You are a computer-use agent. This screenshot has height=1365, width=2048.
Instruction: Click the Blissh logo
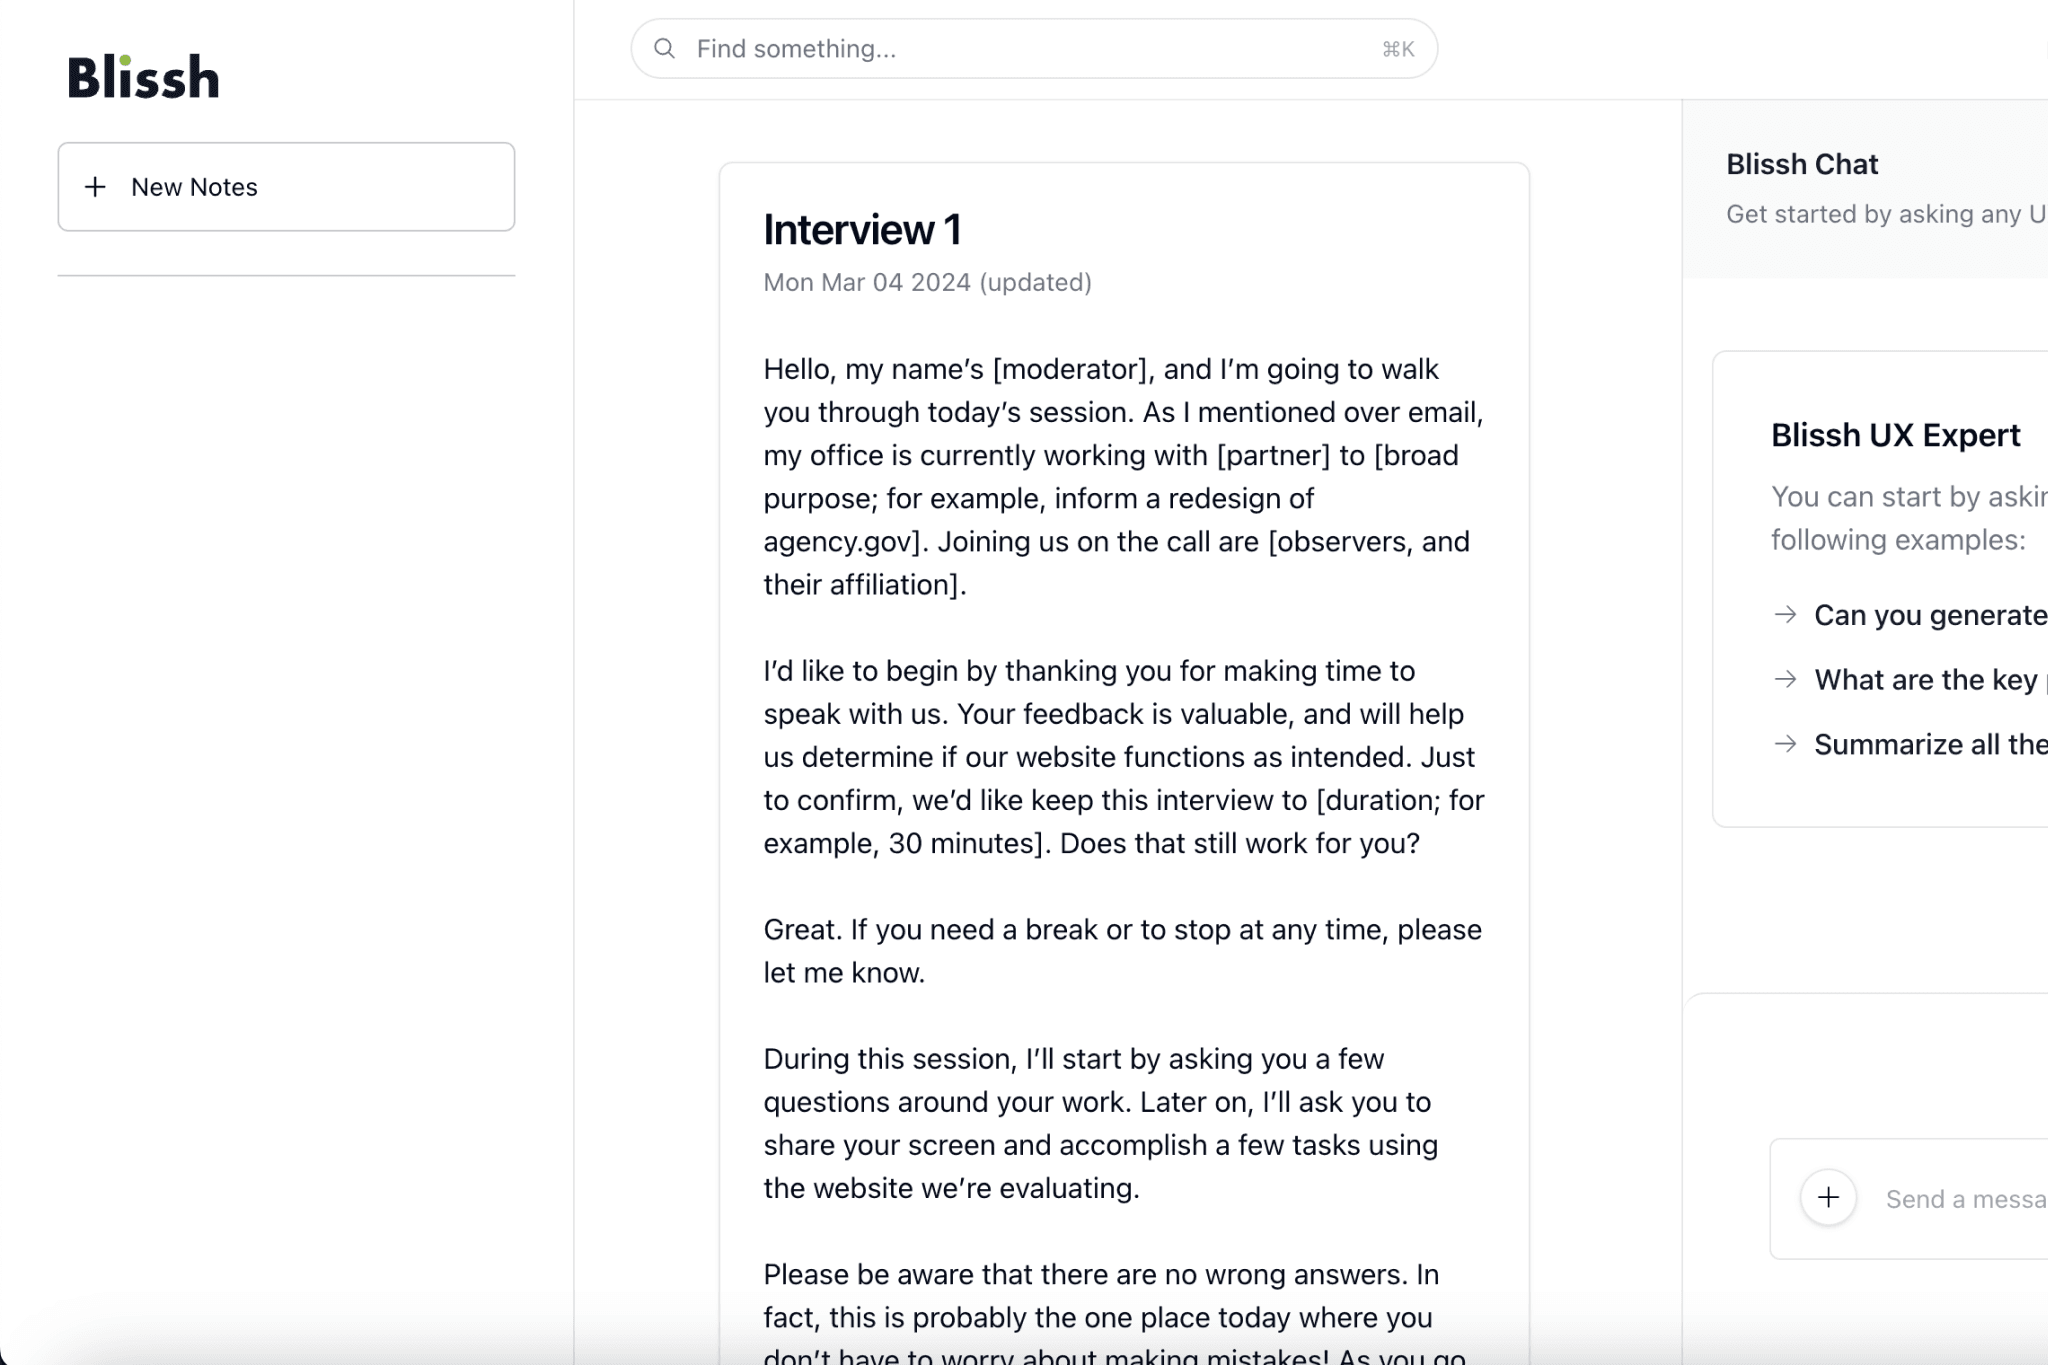tap(143, 78)
